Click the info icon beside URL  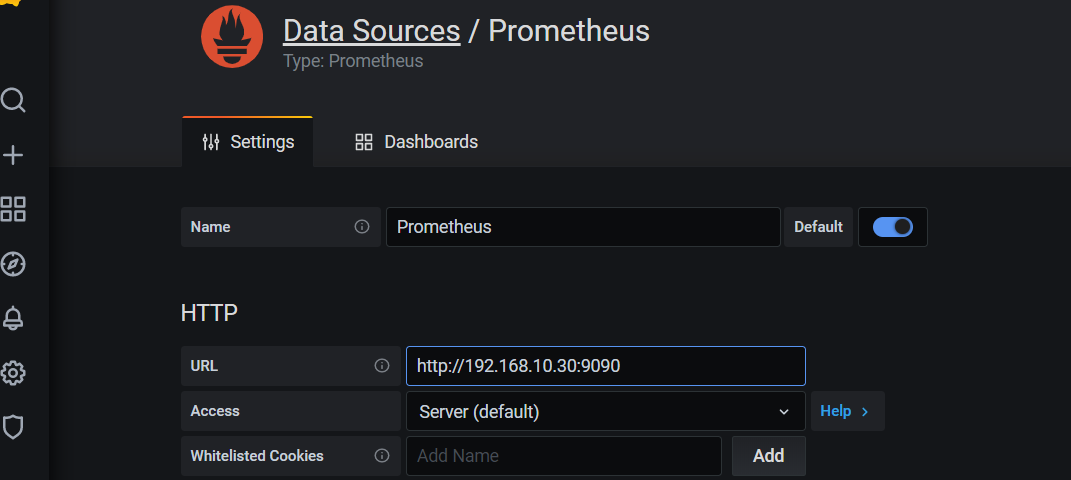[x=382, y=366]
